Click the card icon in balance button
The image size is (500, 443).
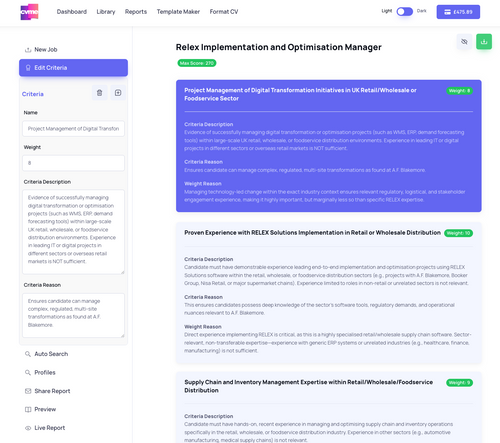[447, 12]
